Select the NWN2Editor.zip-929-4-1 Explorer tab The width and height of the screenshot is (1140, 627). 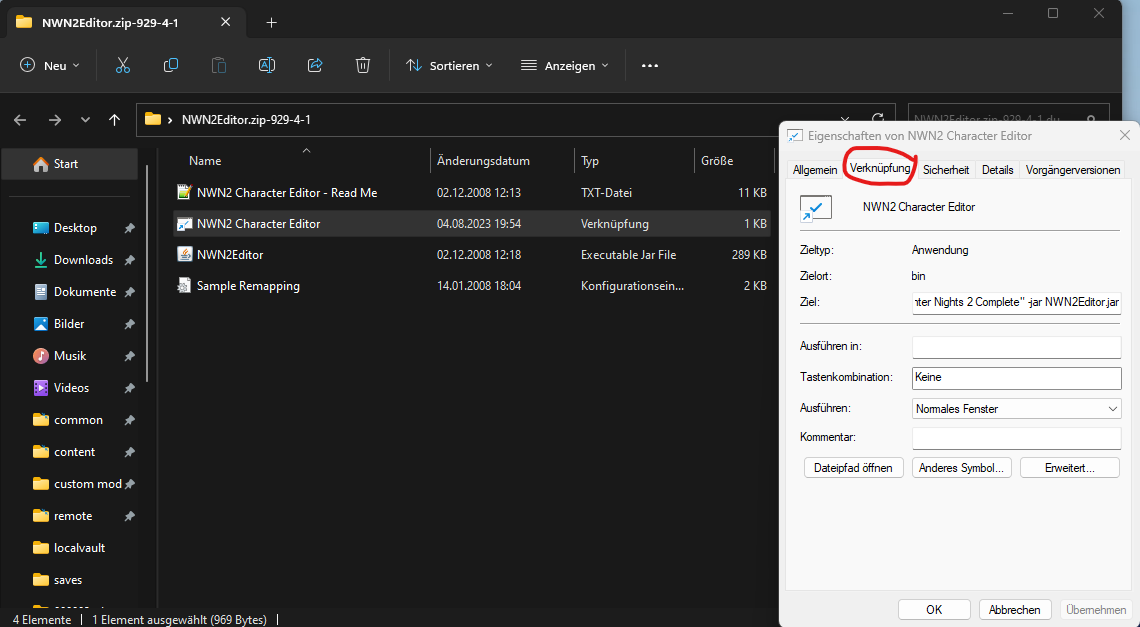(x=124, y=23)
